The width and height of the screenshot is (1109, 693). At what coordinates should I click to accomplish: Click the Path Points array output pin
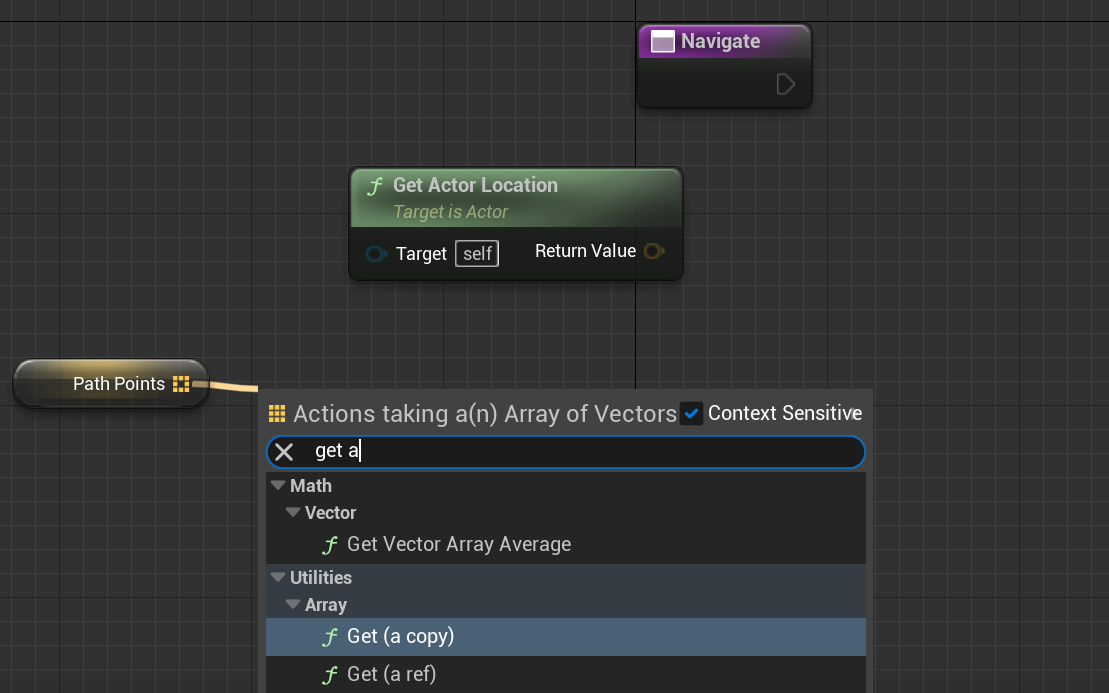[181, 384]
